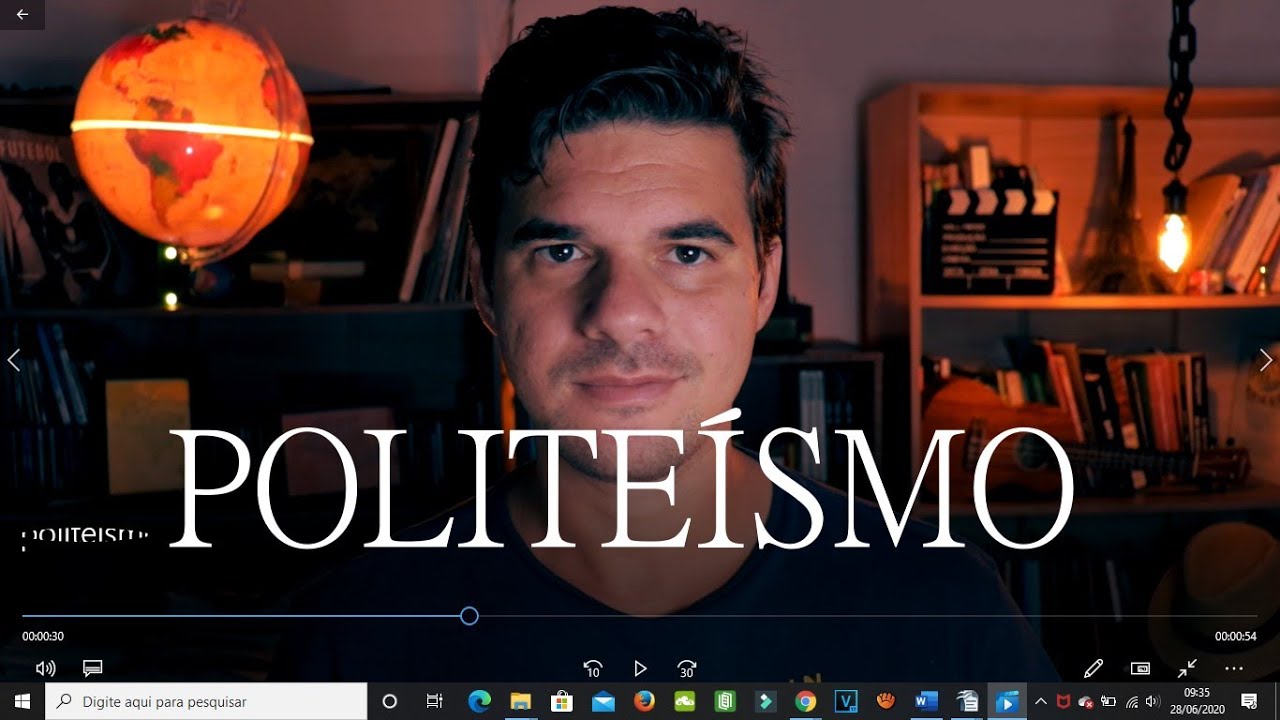This screenshot has height=720, width=1280.
Task: Switch to mini view mode
Action: 1141,668
